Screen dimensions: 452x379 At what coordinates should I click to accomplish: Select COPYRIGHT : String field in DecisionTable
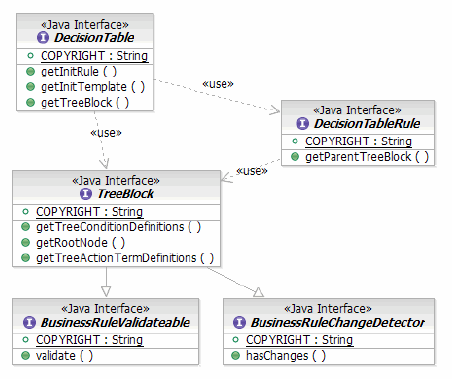[x=95, y=56]
